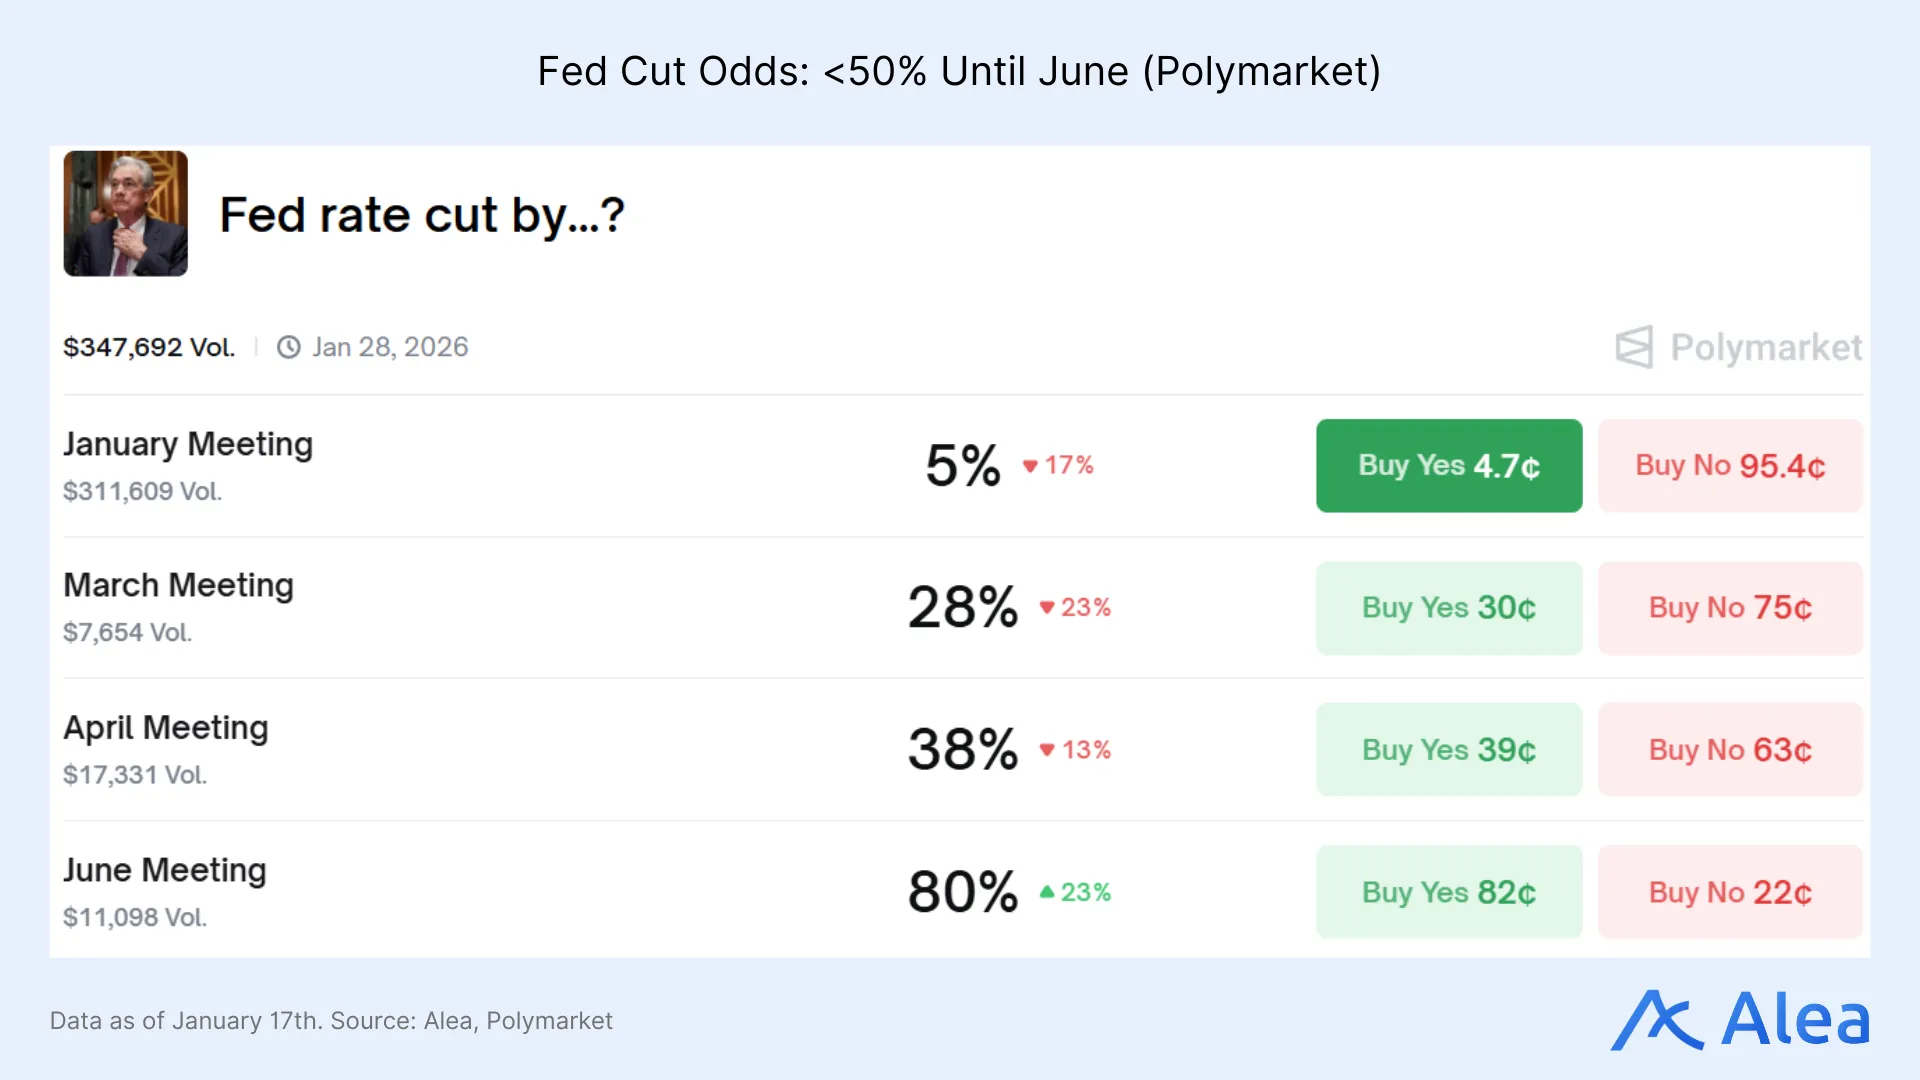
Task: Select the Fed rate cut by...? title
Action: [422, 214]
